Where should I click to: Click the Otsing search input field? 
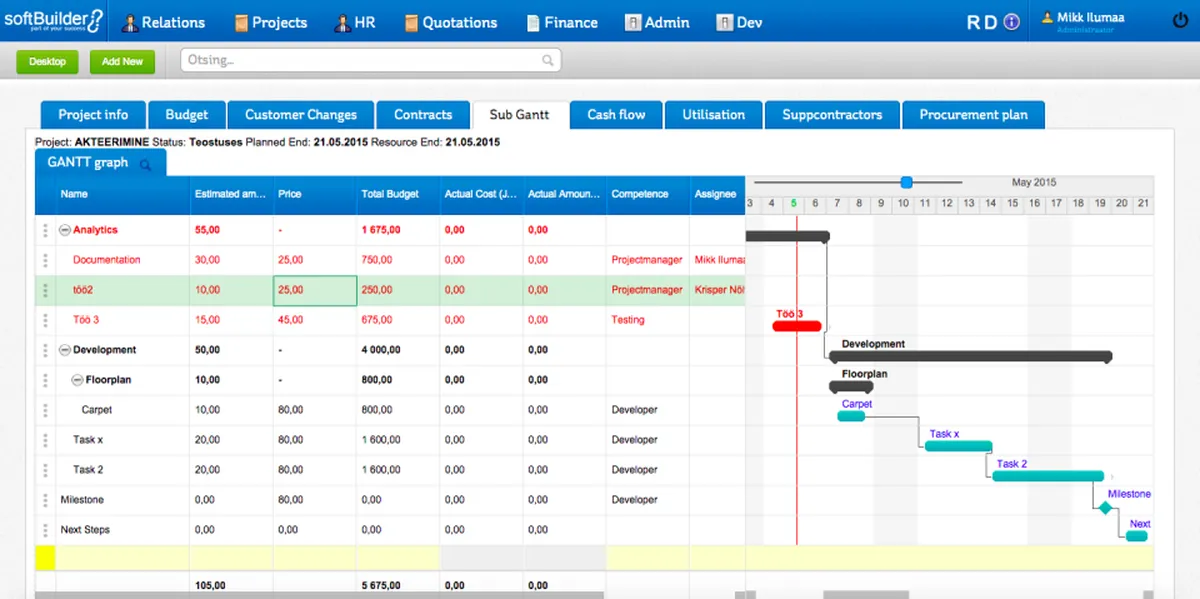[x=360, y=61]
